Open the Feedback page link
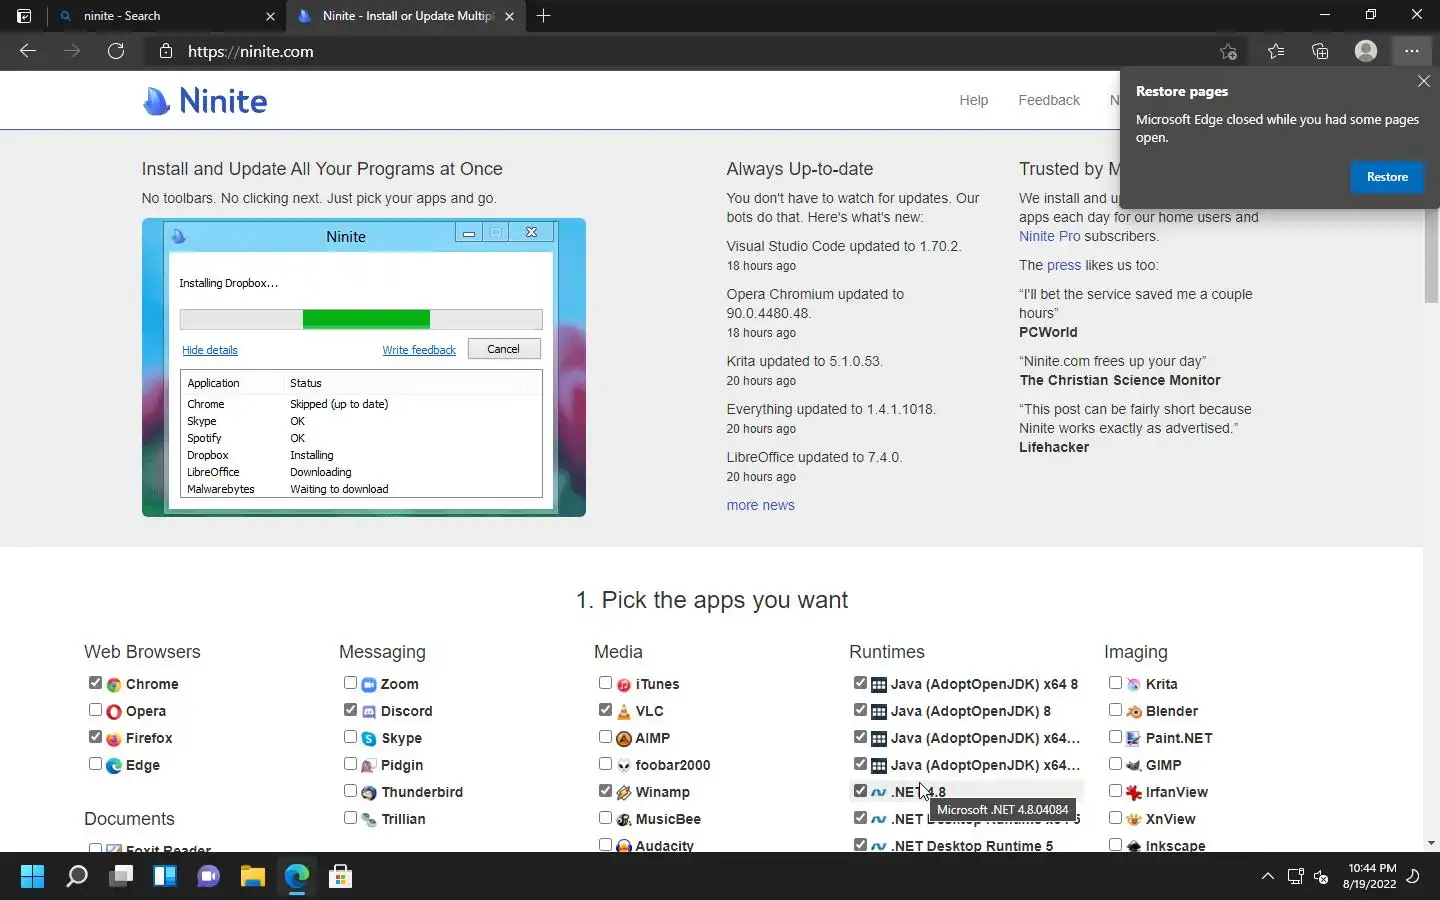The width and height of the screenshot is (1440, 900). tap(1049, 100)
